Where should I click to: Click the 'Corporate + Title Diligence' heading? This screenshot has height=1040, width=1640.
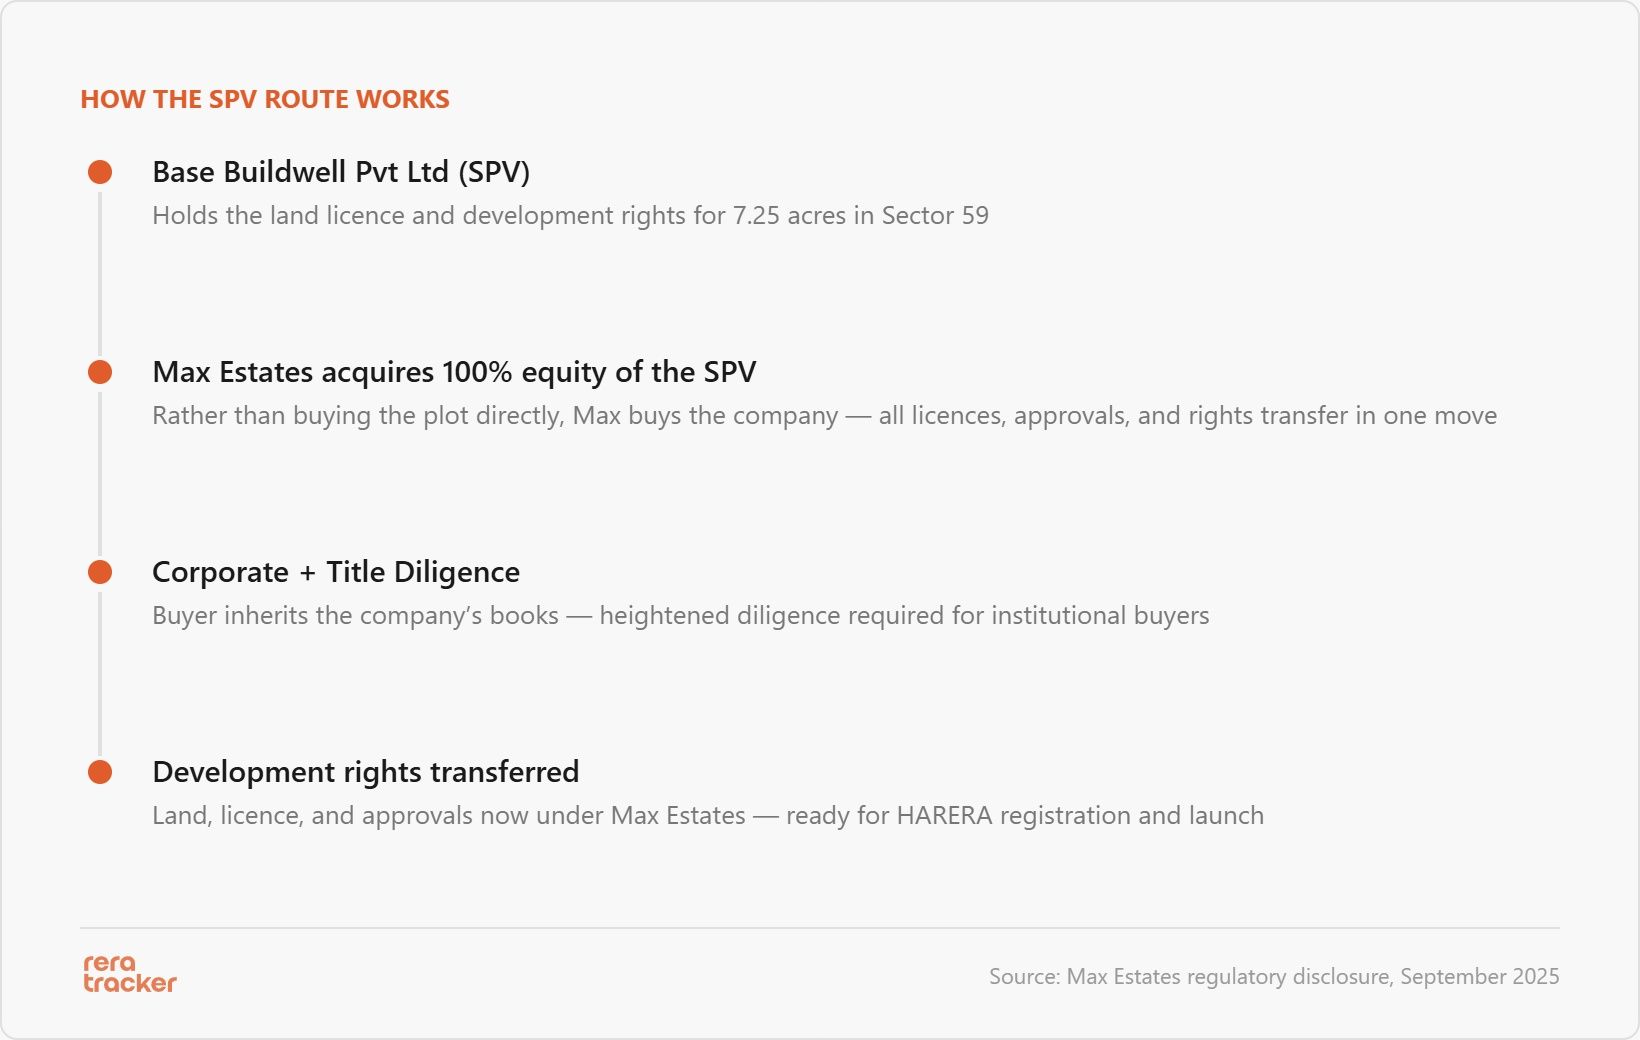tap(336, 572)
